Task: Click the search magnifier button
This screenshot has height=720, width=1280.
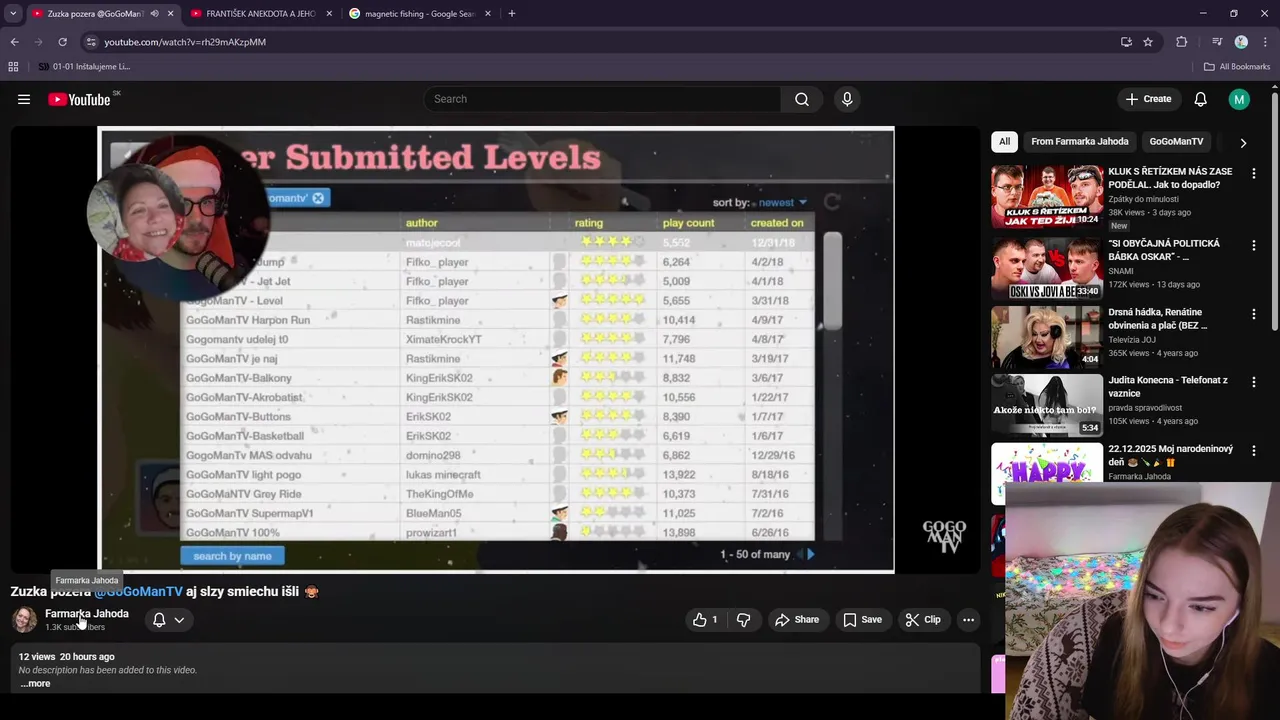Action: (x=802, y=99)
